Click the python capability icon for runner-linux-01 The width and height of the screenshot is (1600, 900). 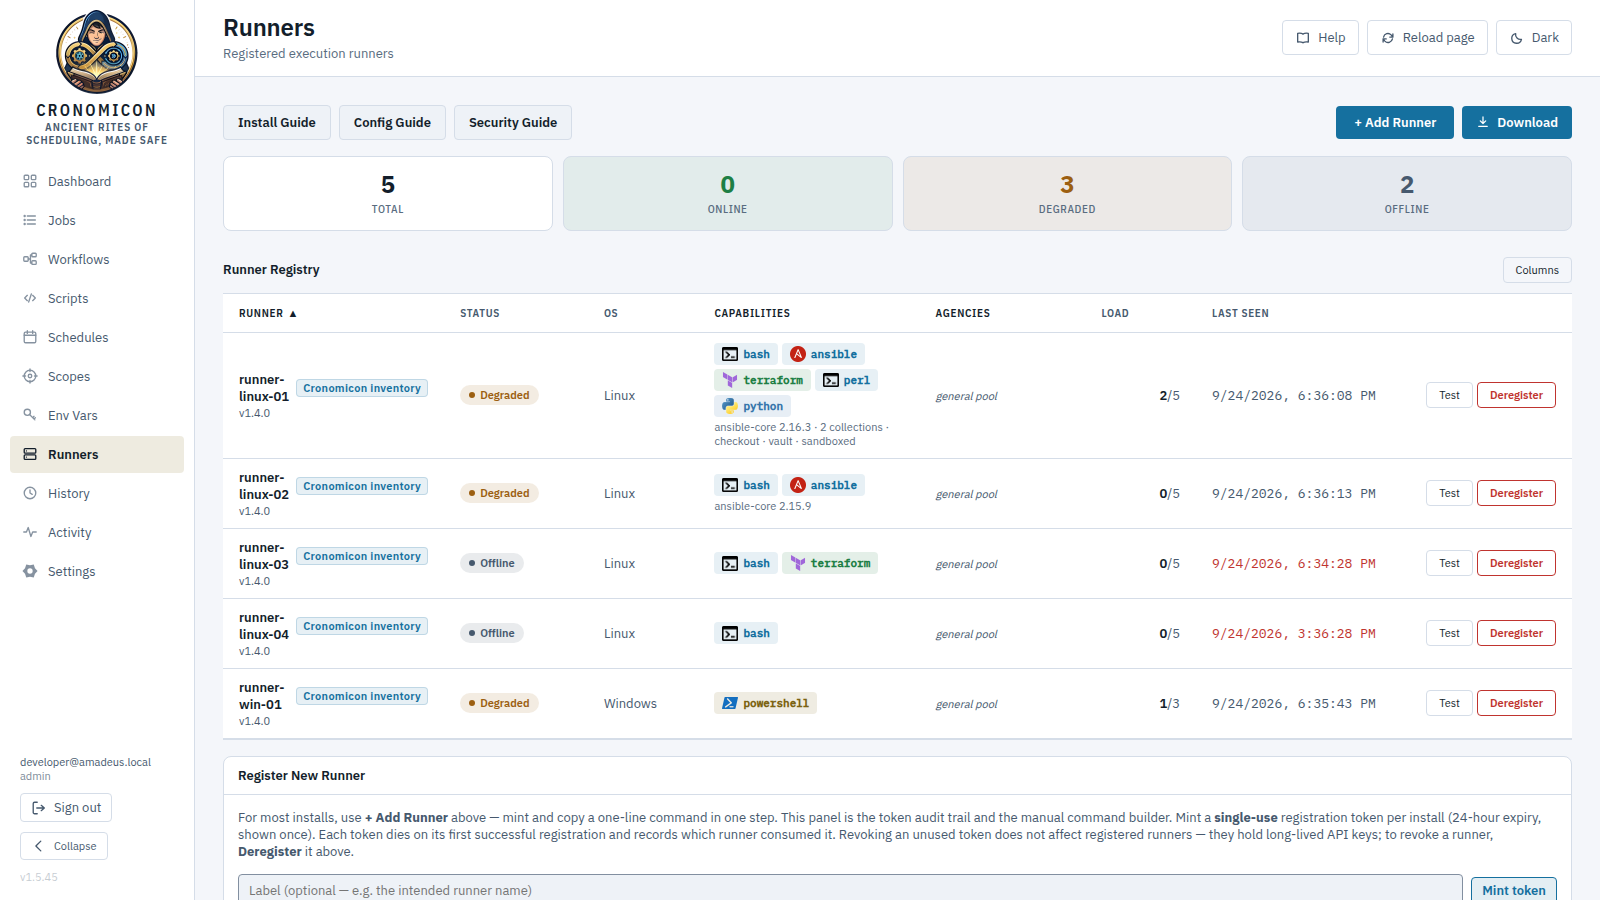coord(730,406)
